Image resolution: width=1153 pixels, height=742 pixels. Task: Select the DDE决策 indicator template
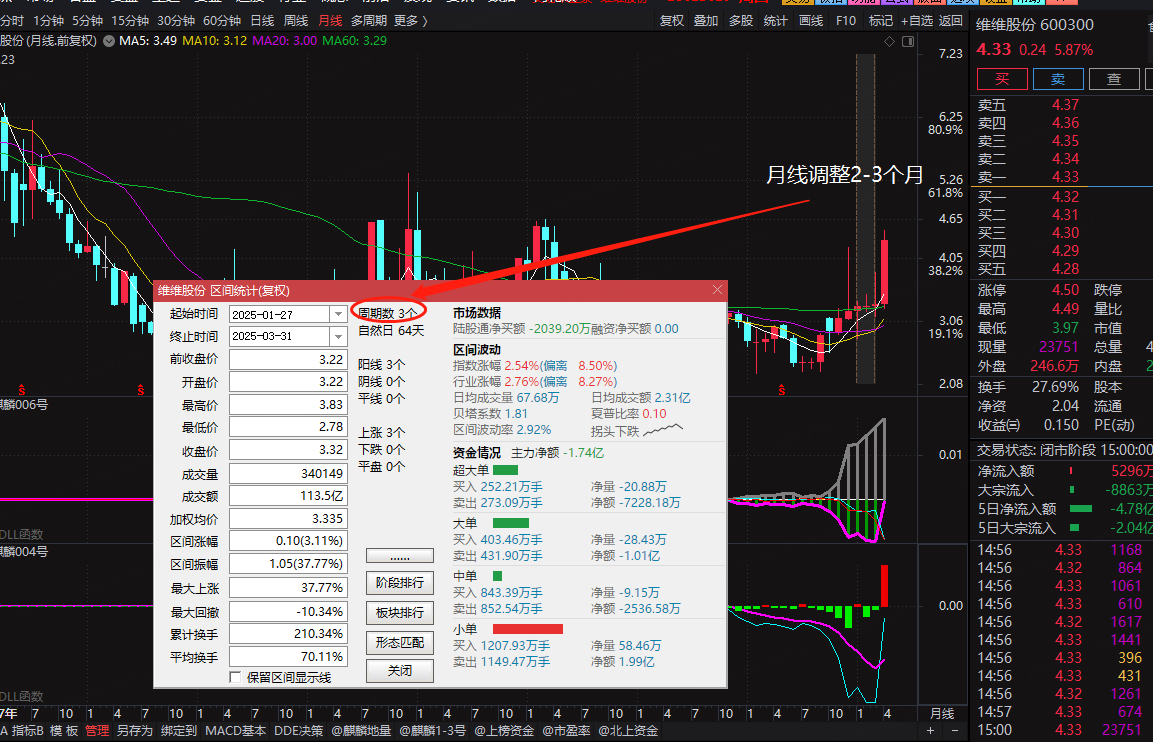click(x=299, y=730)
